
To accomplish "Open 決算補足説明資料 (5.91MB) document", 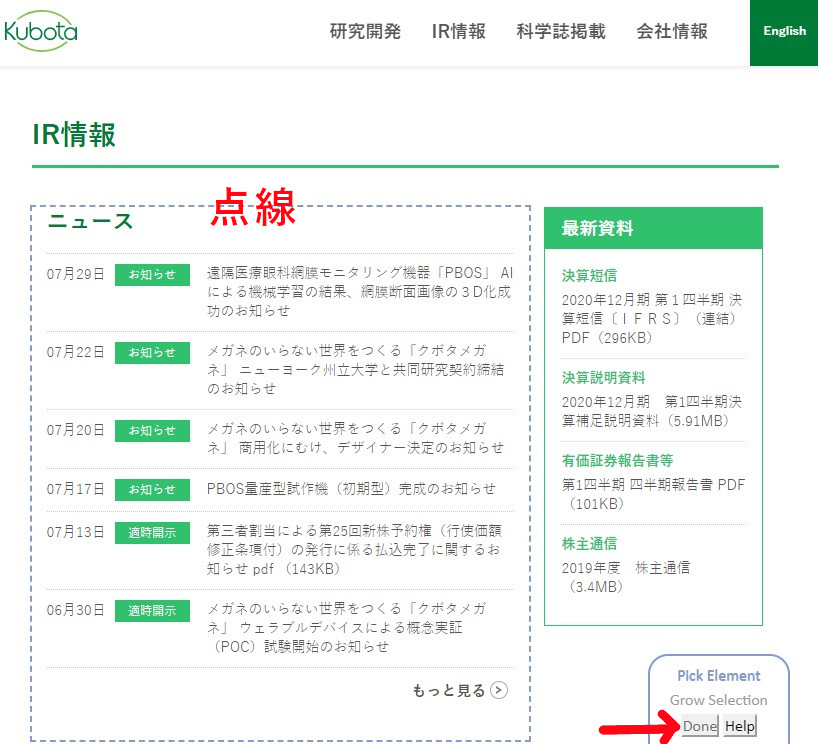I will point(652,411).
